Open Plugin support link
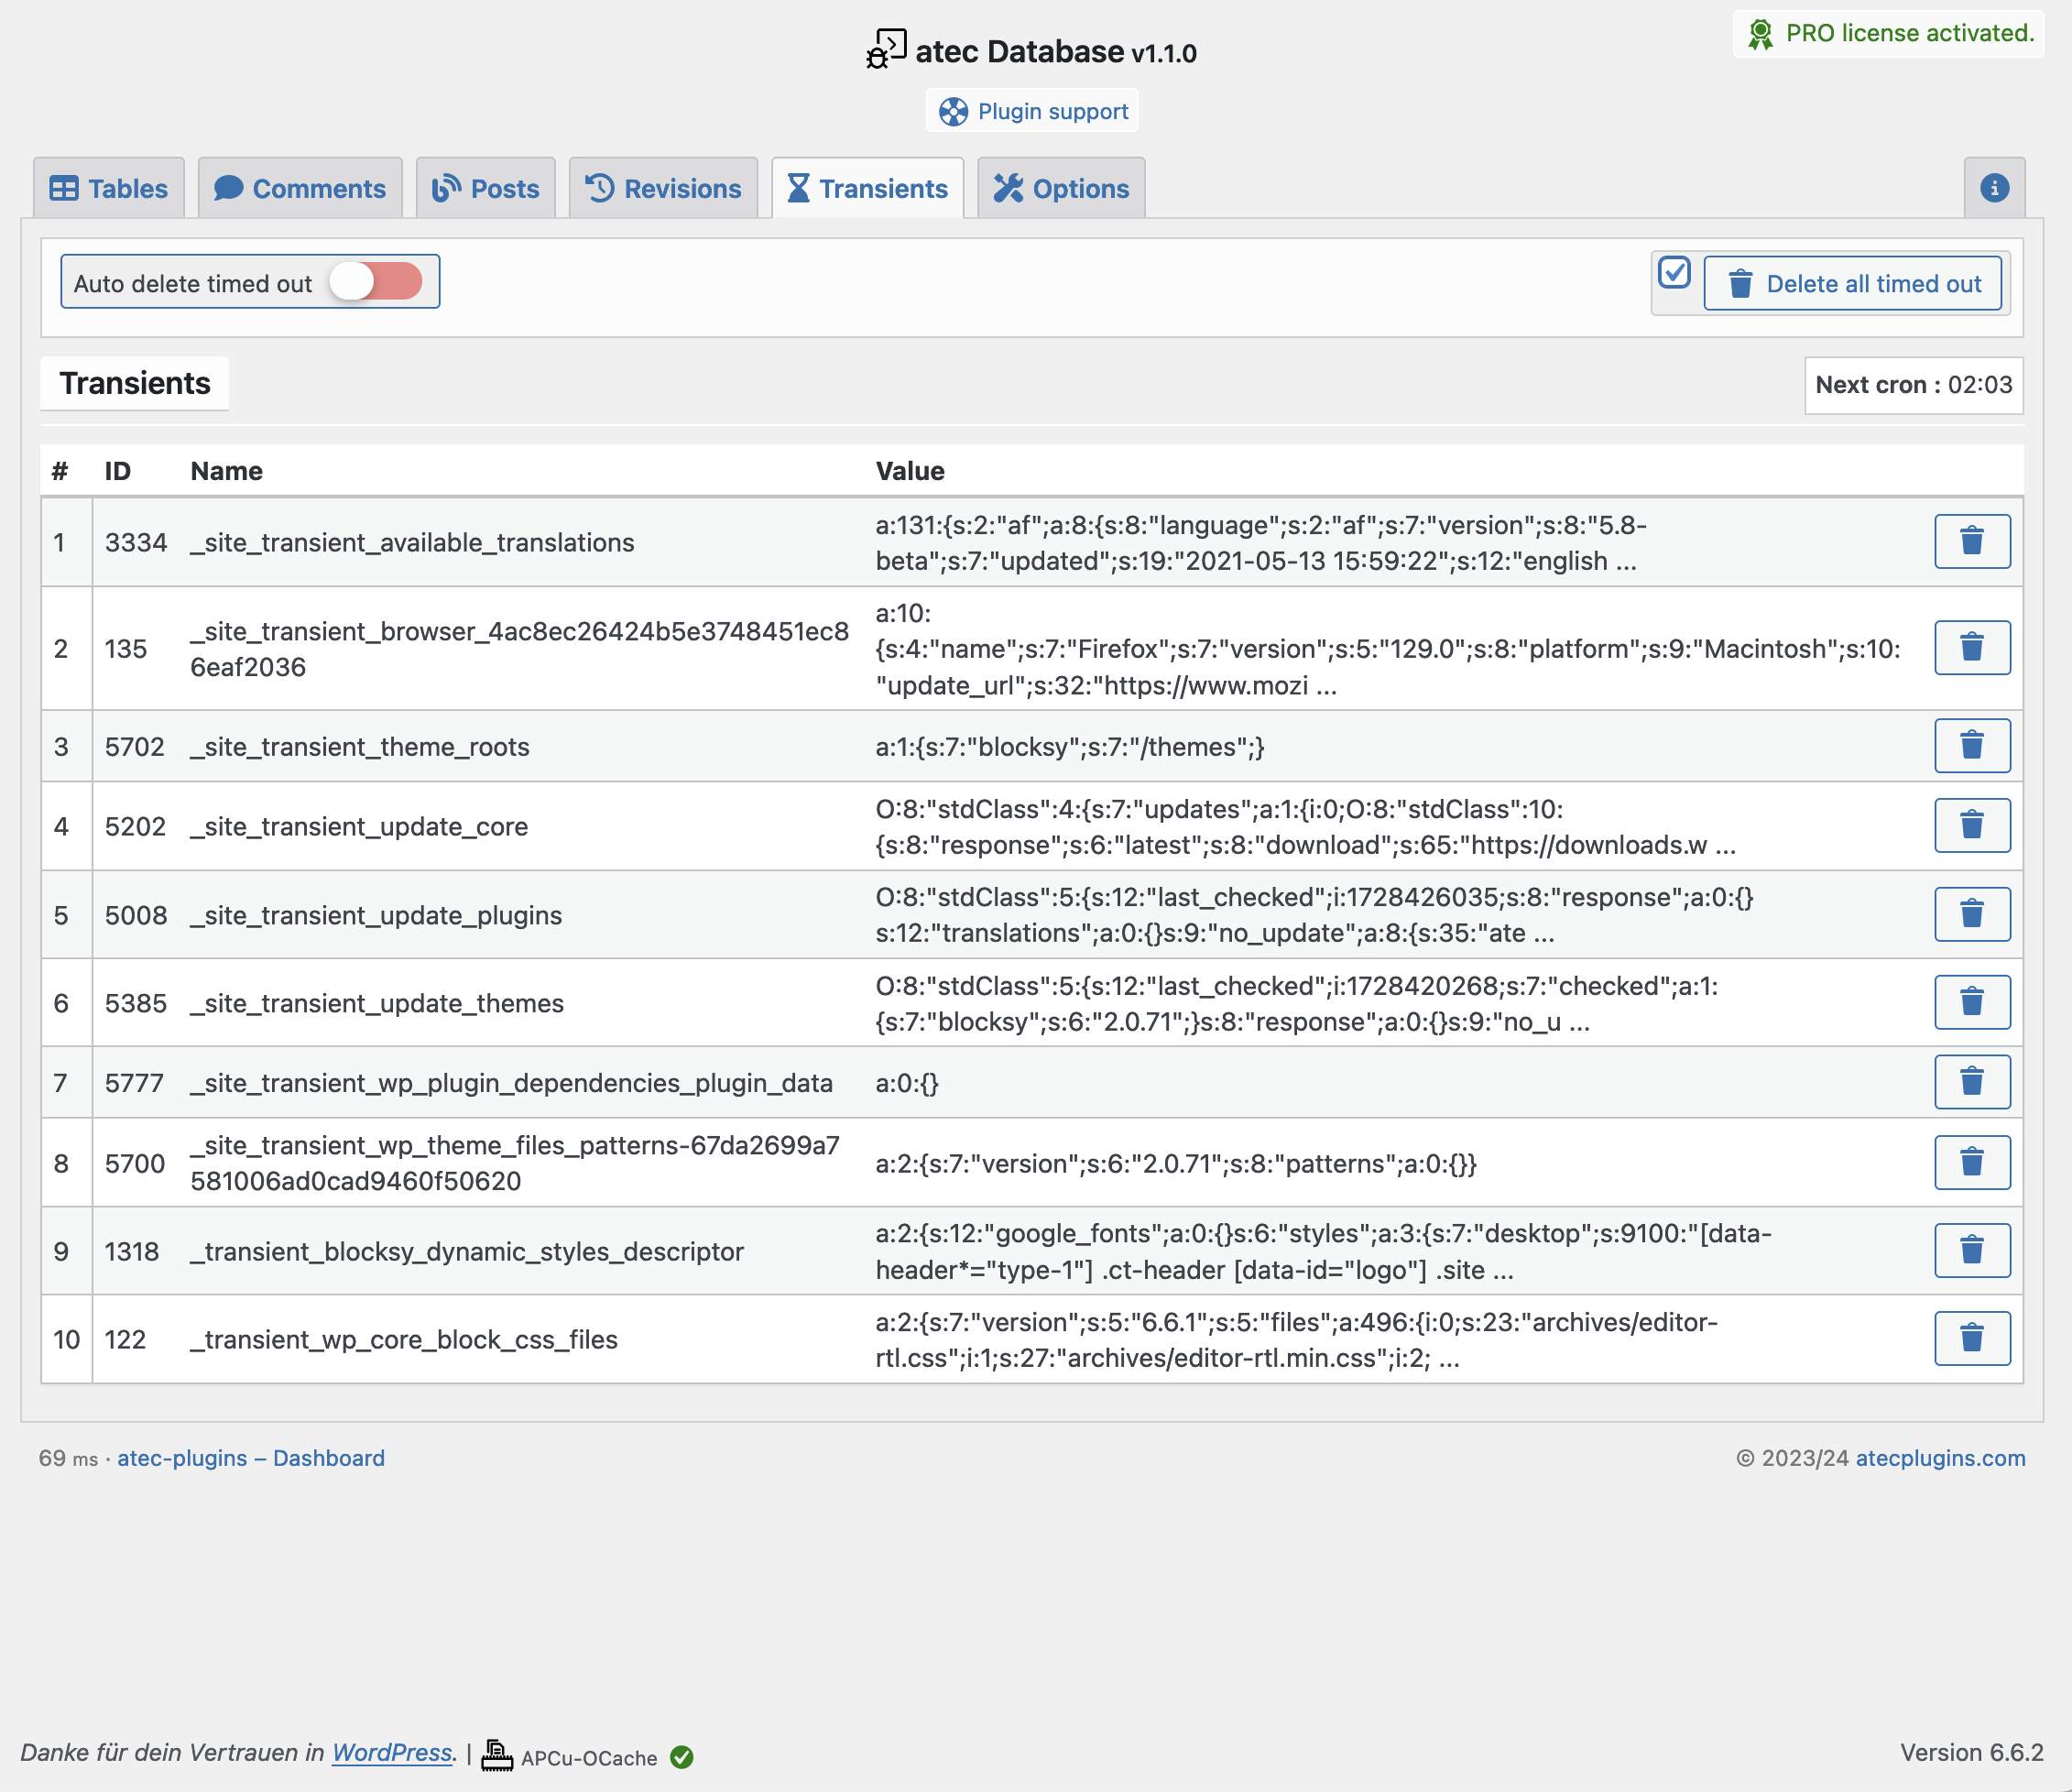2072x1792 pixels. point(1033,111)
